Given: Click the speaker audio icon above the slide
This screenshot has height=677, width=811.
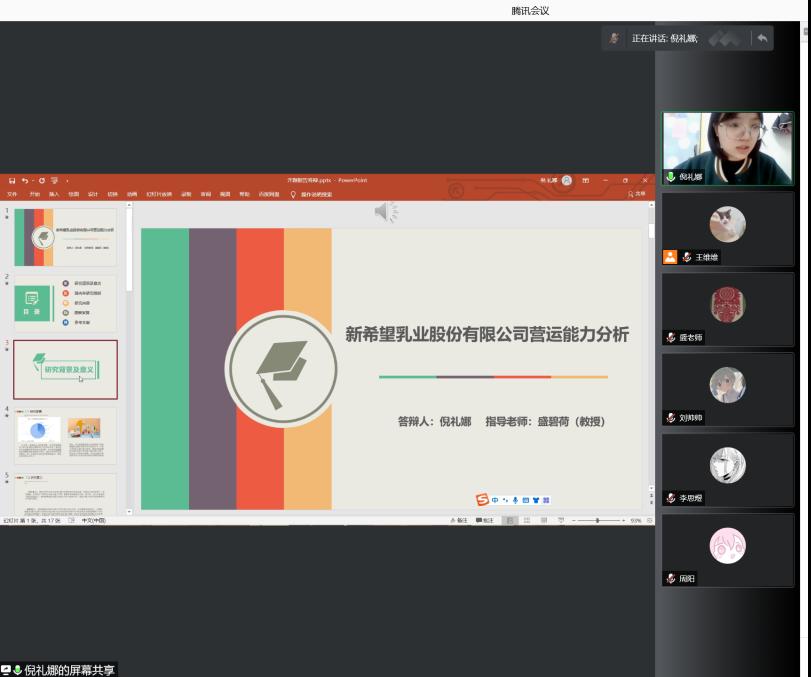Looking at the screenshot, I should 385,211.
